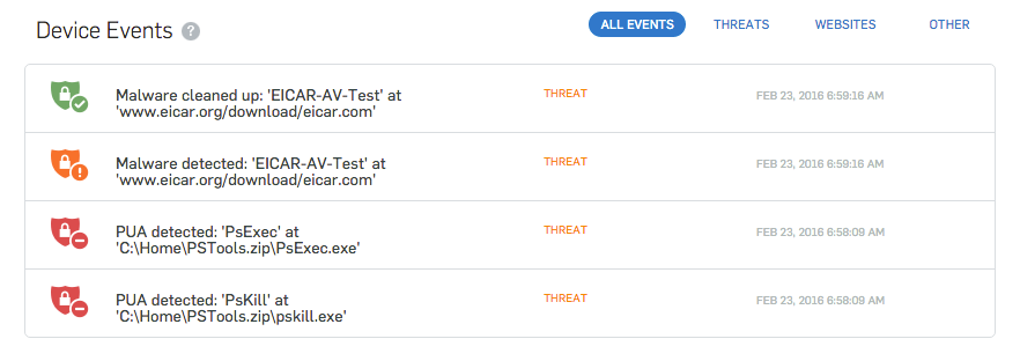The height and width of the screenshot is (361, 1020).
Task: Click the 6:59:16 AM timestamp of the cleaned up event
Action: 820,96
